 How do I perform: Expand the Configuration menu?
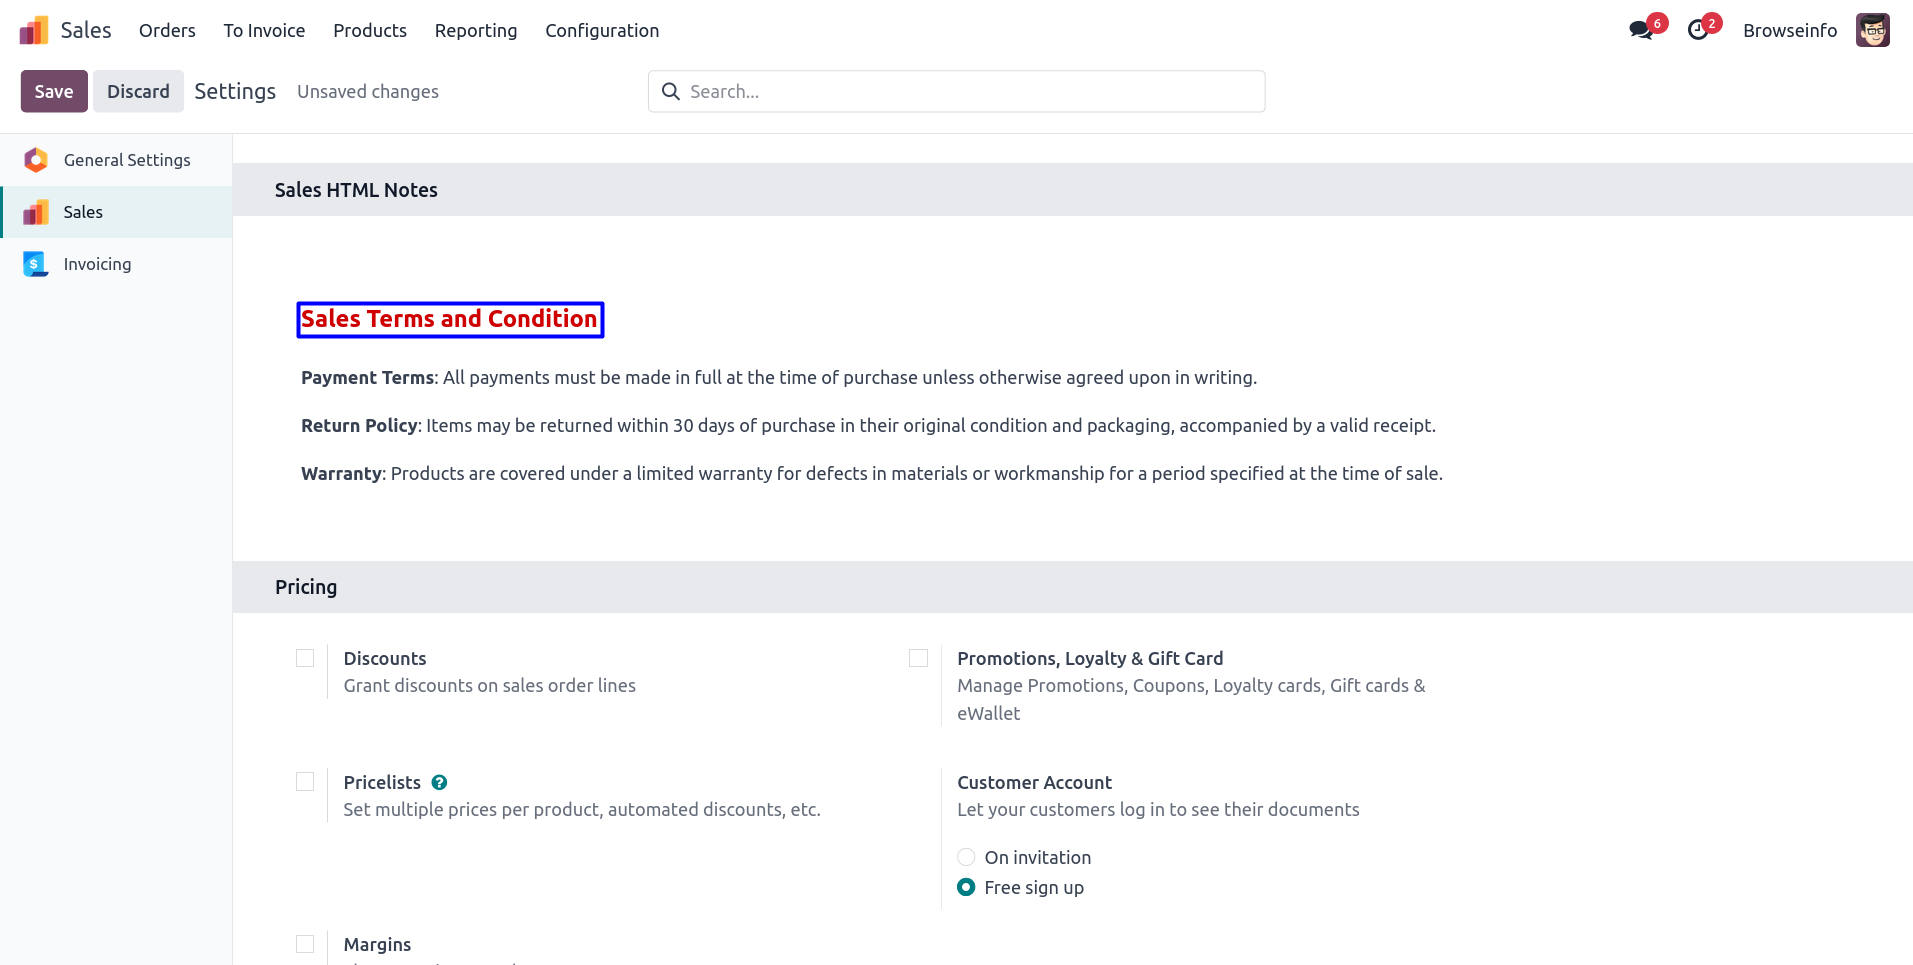[x=602, y=31]
